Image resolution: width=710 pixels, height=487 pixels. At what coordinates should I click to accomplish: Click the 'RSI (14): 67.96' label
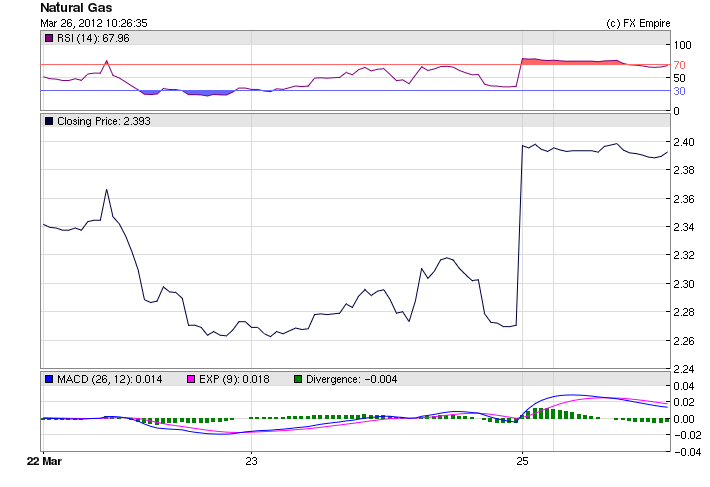point(93,38)
